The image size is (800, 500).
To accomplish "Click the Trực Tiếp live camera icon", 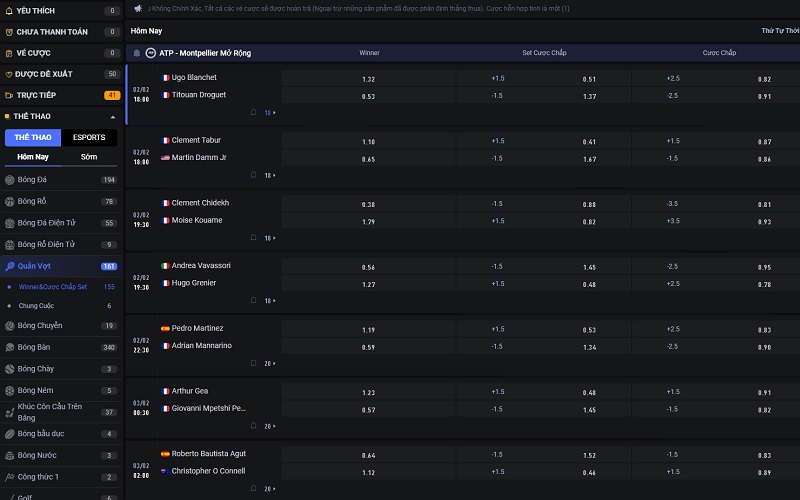I will click(x=9, y=95).
